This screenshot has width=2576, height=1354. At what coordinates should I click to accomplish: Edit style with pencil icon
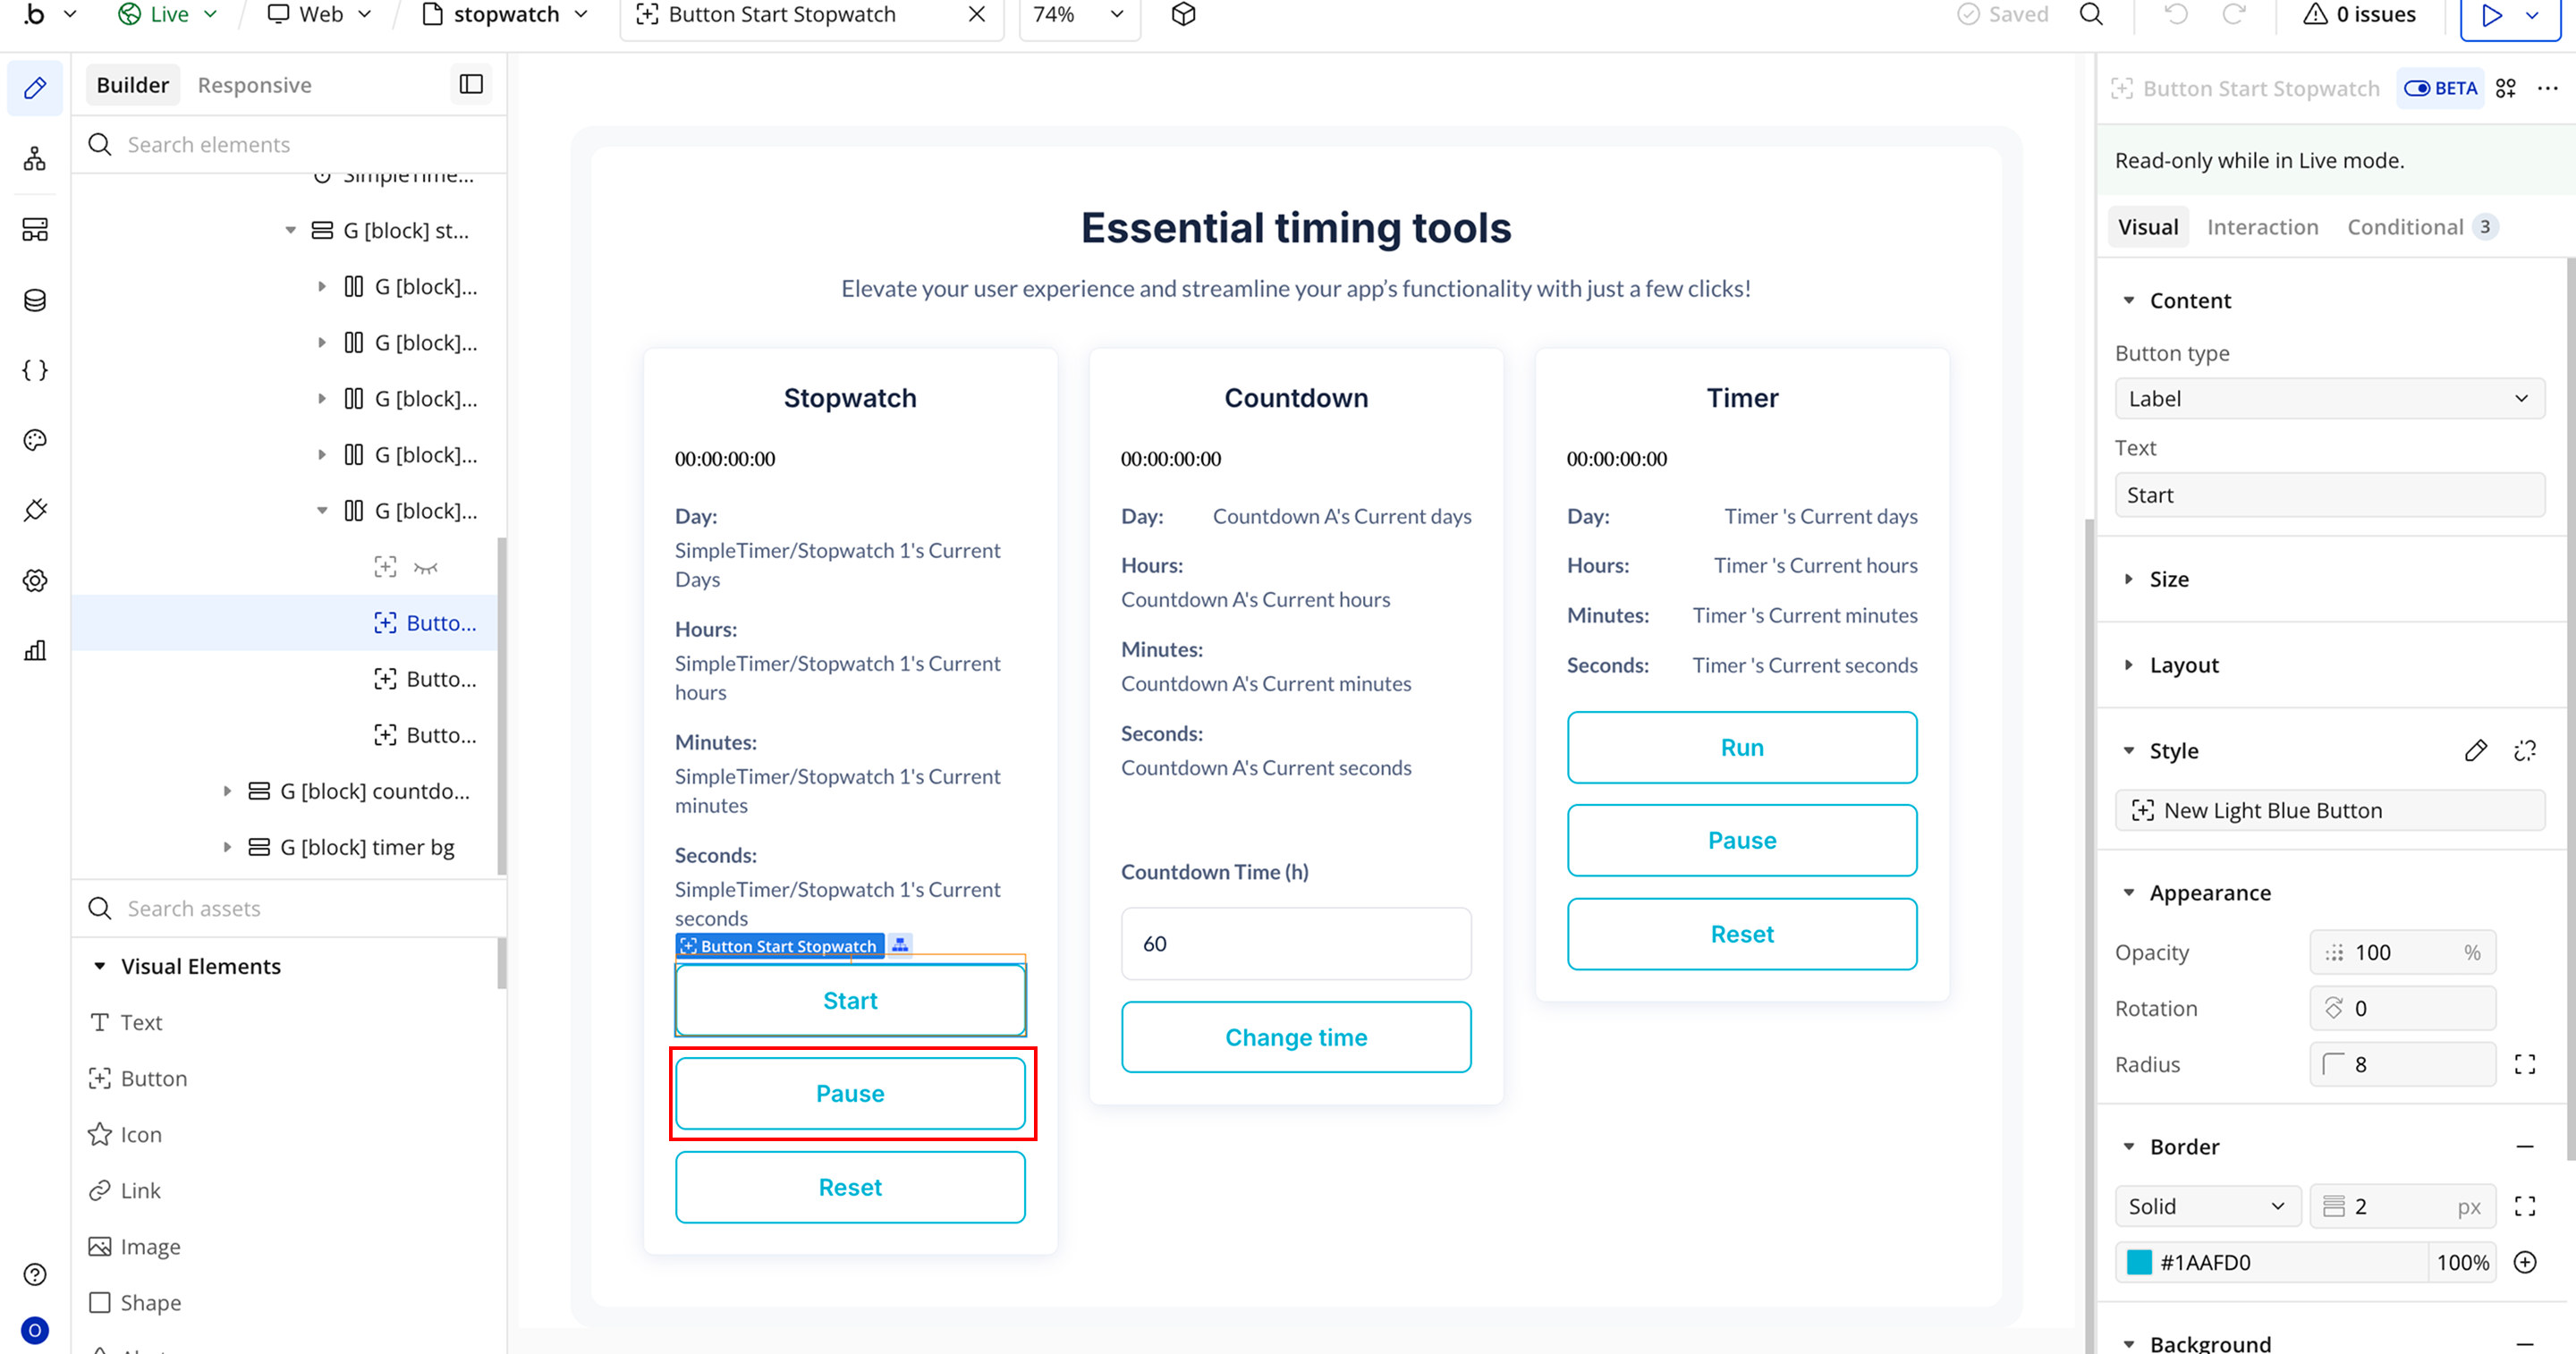click(2475, 751)
